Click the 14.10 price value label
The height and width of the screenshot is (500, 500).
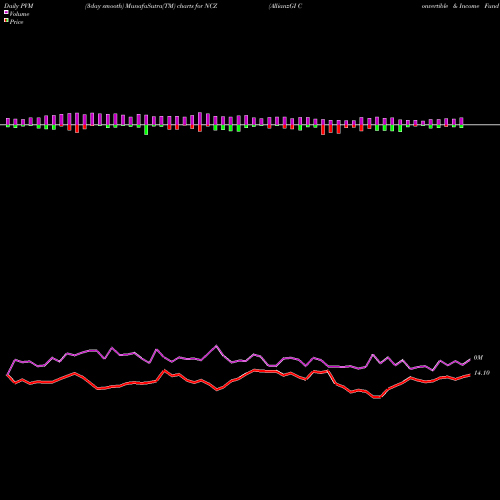(482, 373)
